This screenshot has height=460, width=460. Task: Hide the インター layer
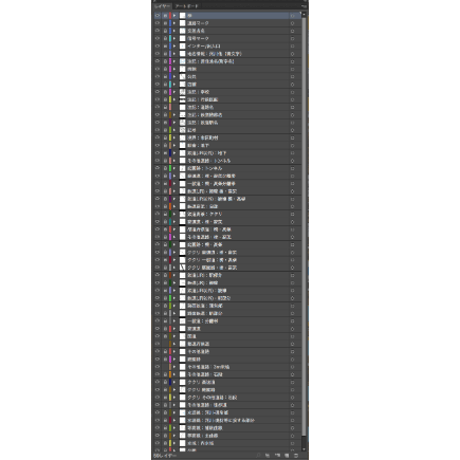point(157,46)
